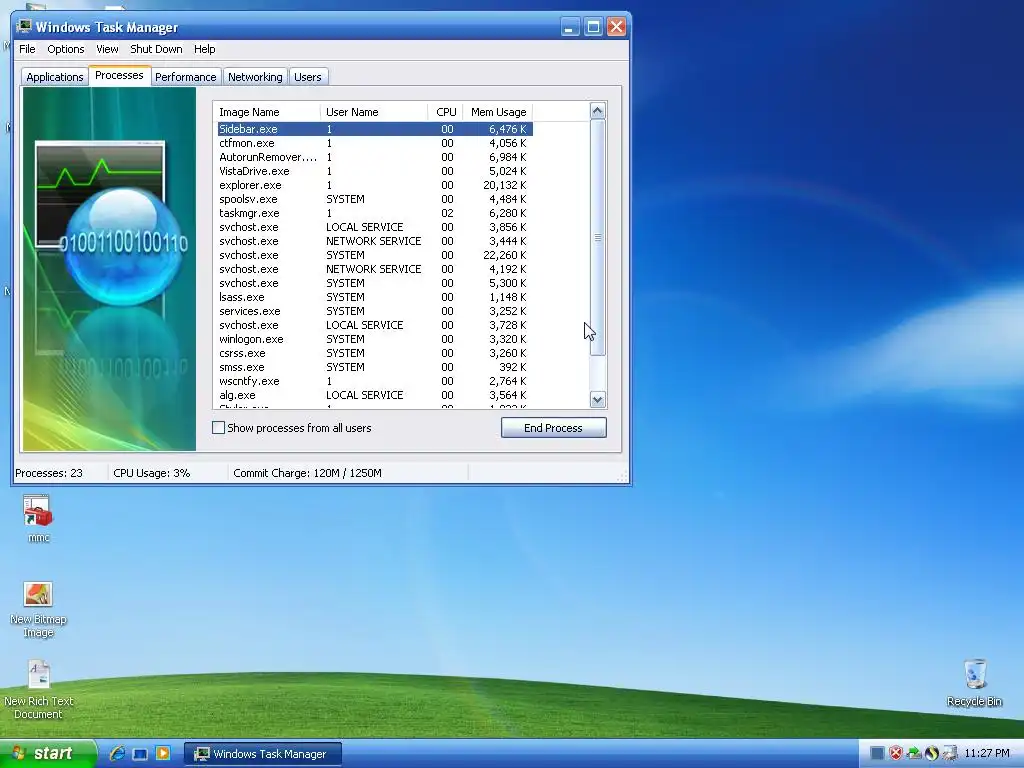
Task: Select the Sidebar.exe process row
Action: tap(375, 129)
